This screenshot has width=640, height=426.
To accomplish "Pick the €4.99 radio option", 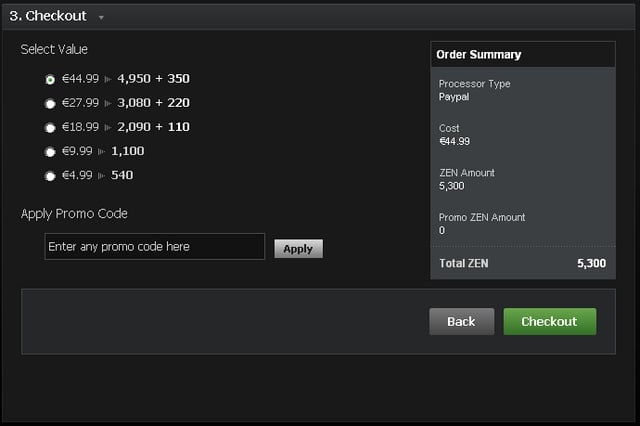I will coord(50,176).
